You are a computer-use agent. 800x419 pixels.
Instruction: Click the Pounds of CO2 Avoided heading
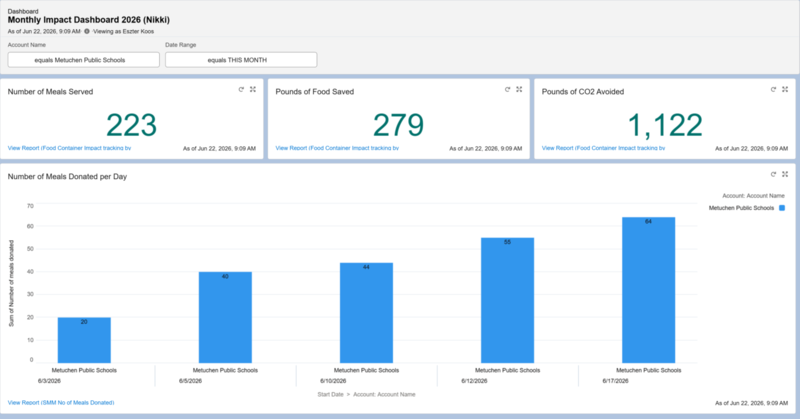tap(583, 92)
